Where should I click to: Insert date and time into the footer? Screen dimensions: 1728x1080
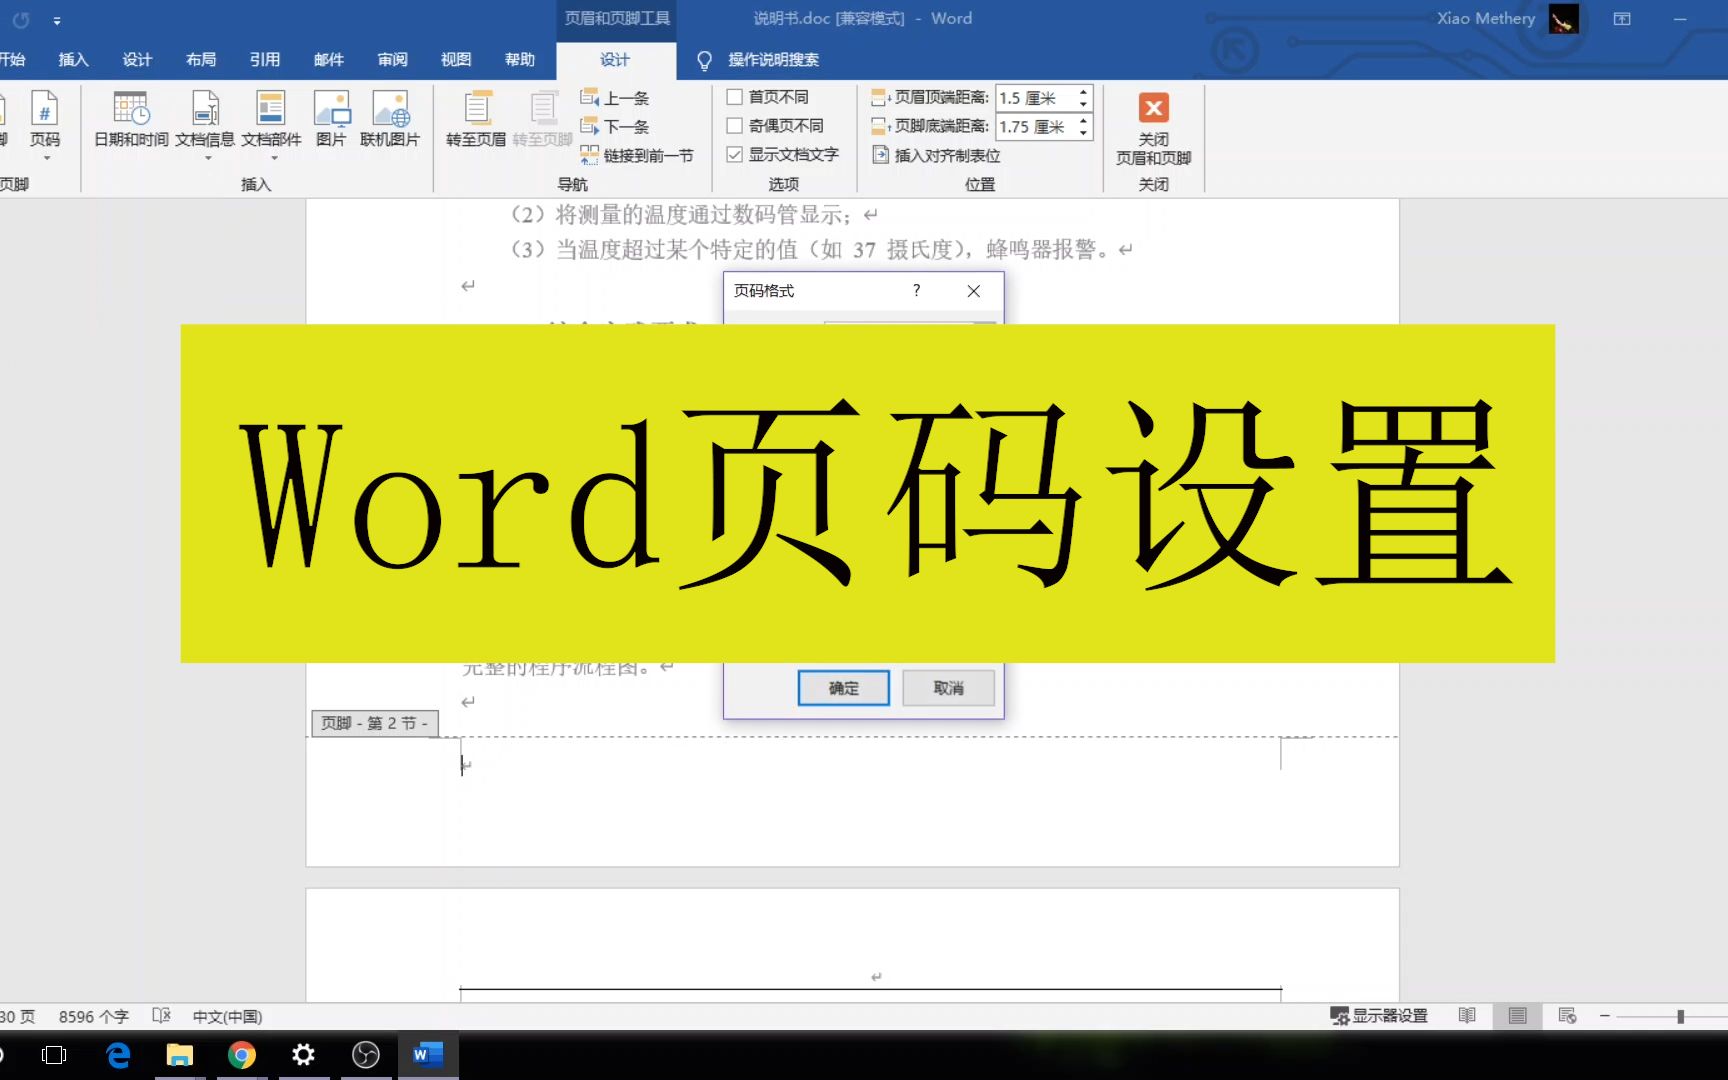click(x=129, y=120)
